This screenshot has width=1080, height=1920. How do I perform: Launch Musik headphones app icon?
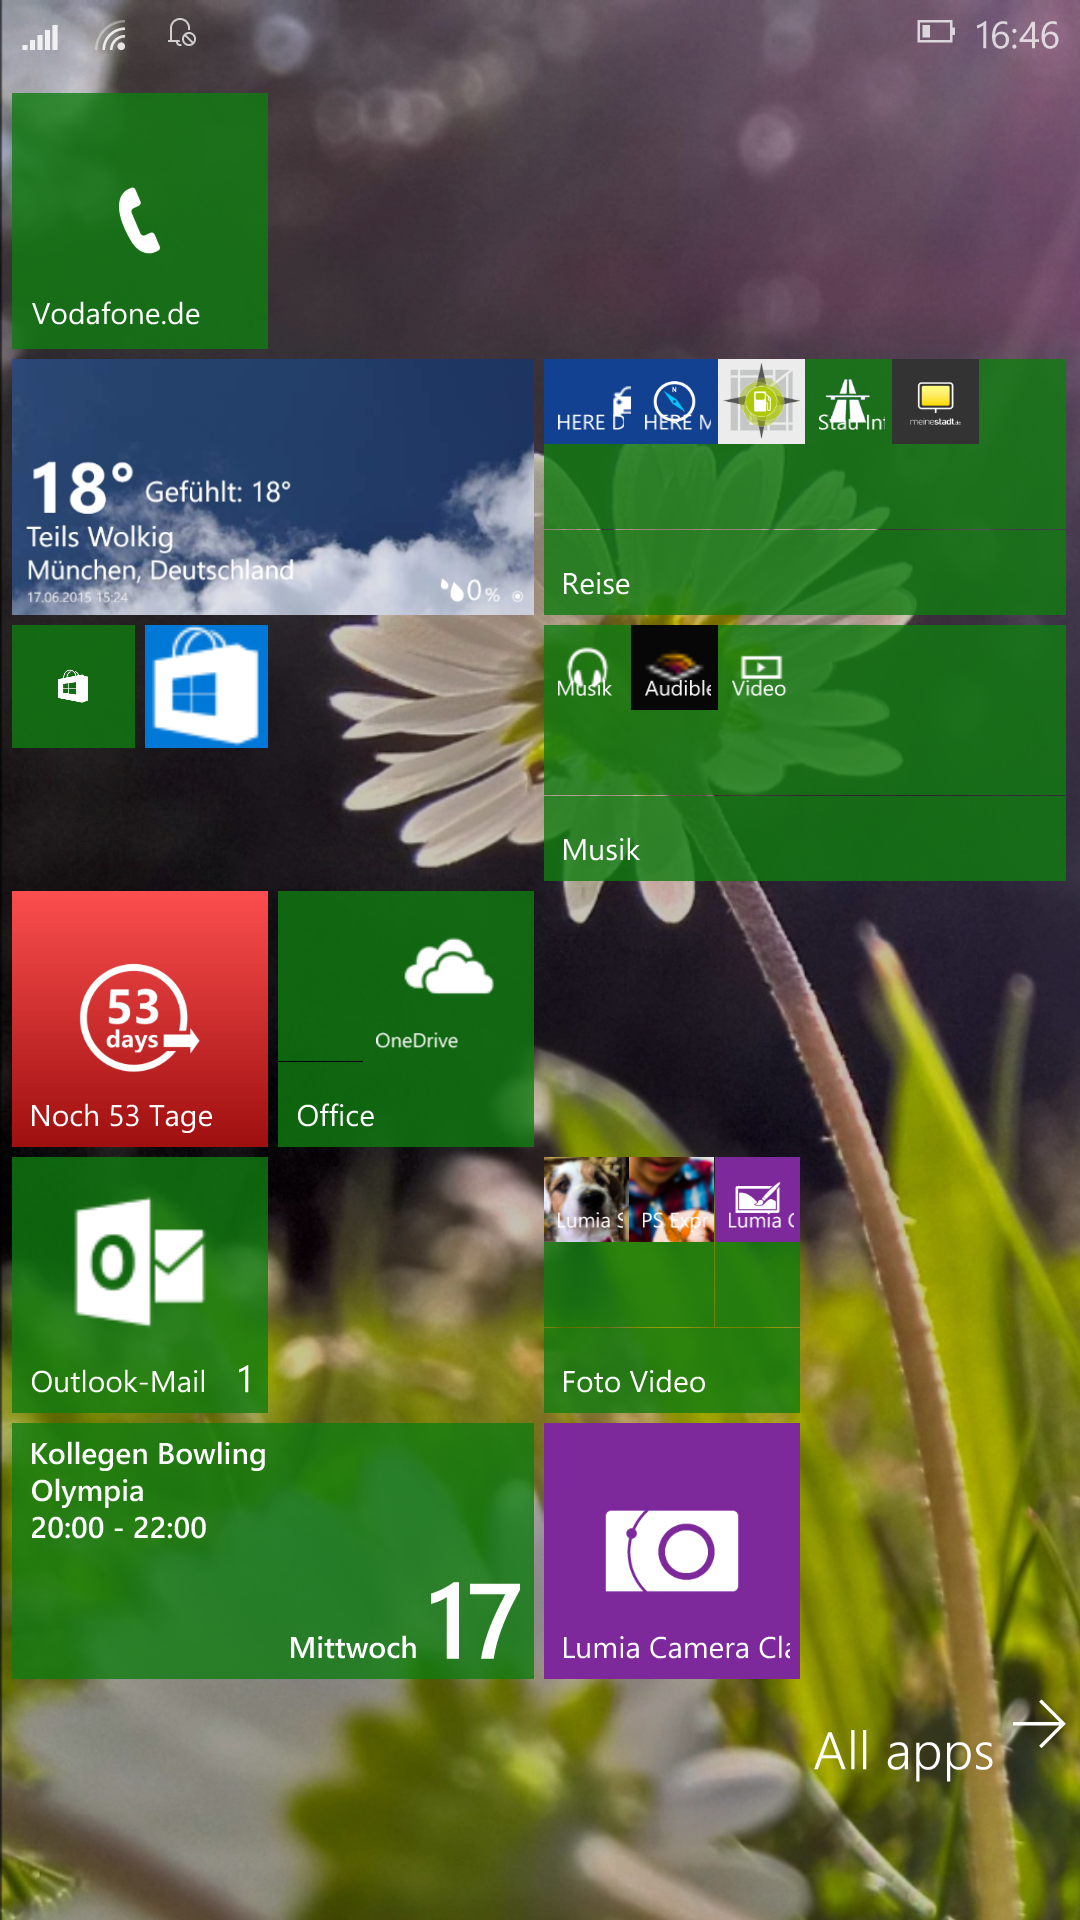click(x=587, y=667)
